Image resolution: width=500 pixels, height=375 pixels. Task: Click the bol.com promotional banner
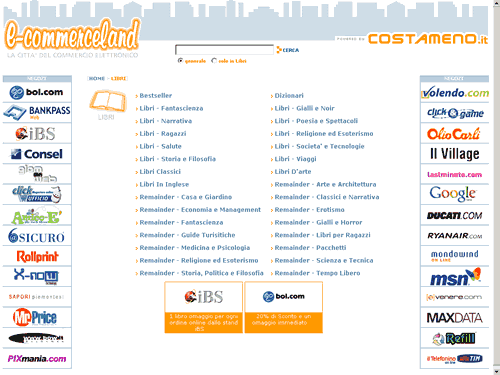tap(284, 307)
